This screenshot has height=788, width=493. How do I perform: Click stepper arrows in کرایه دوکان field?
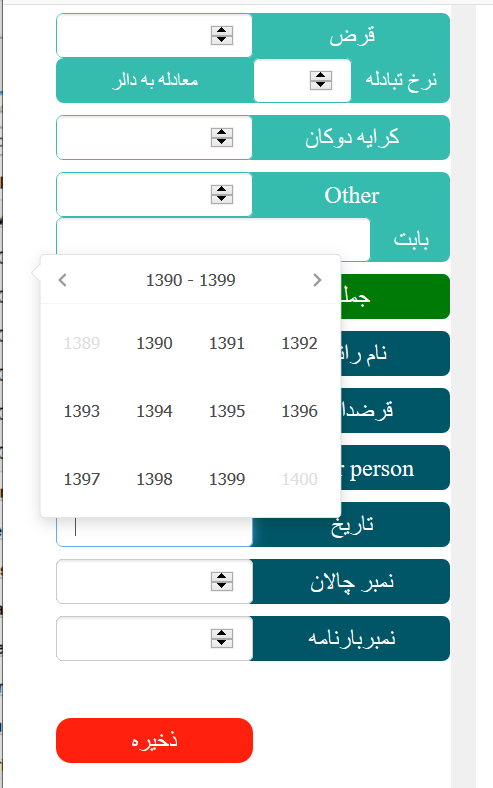coord(222,137)
